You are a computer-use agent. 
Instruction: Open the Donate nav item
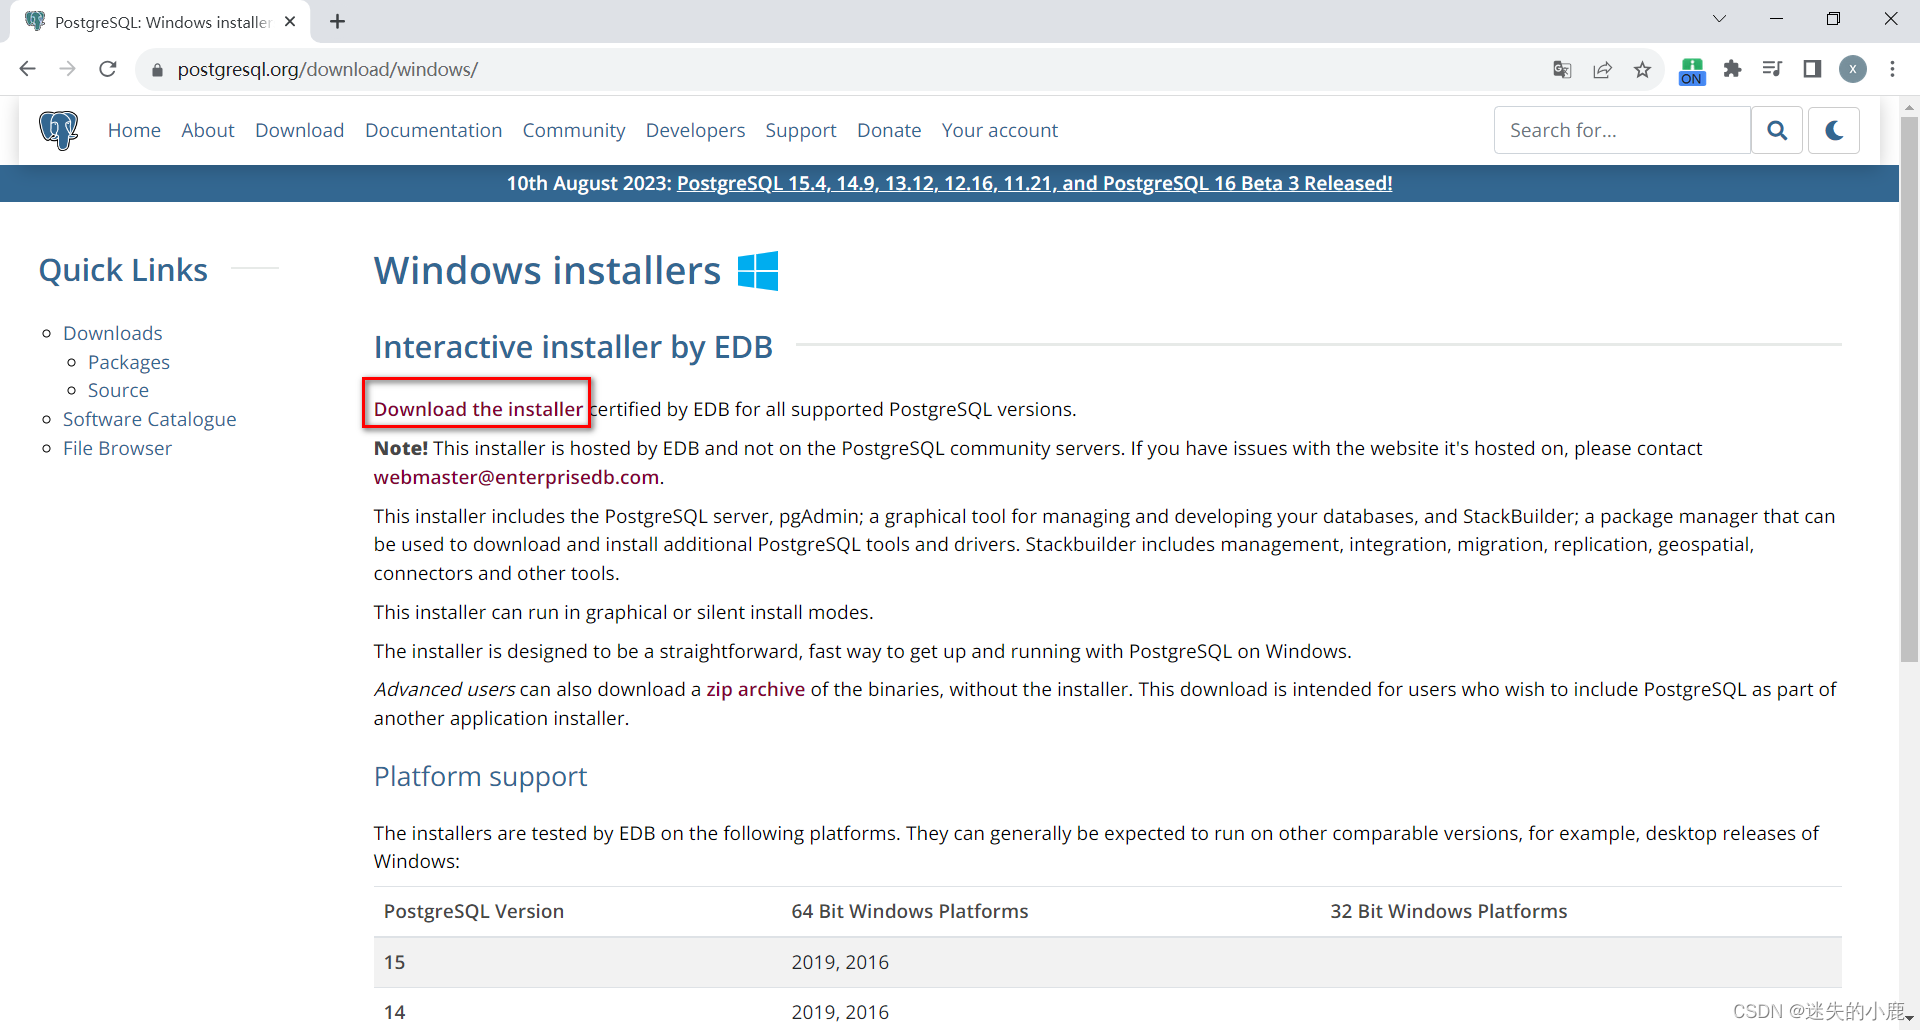(889, 130)
